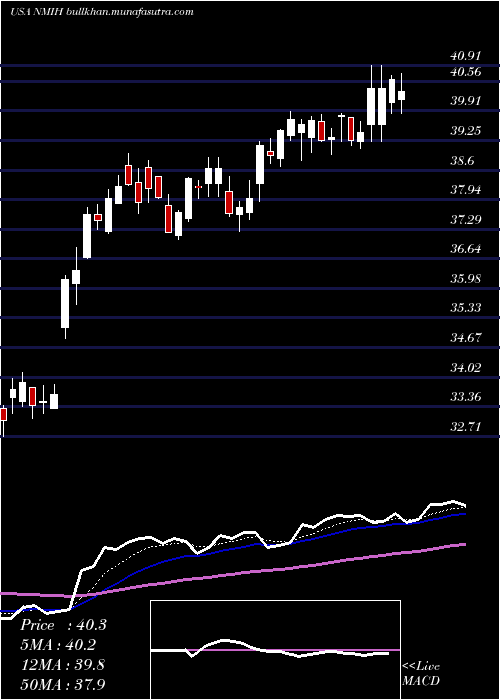Click the 40.91 price label

pos(466,56)
